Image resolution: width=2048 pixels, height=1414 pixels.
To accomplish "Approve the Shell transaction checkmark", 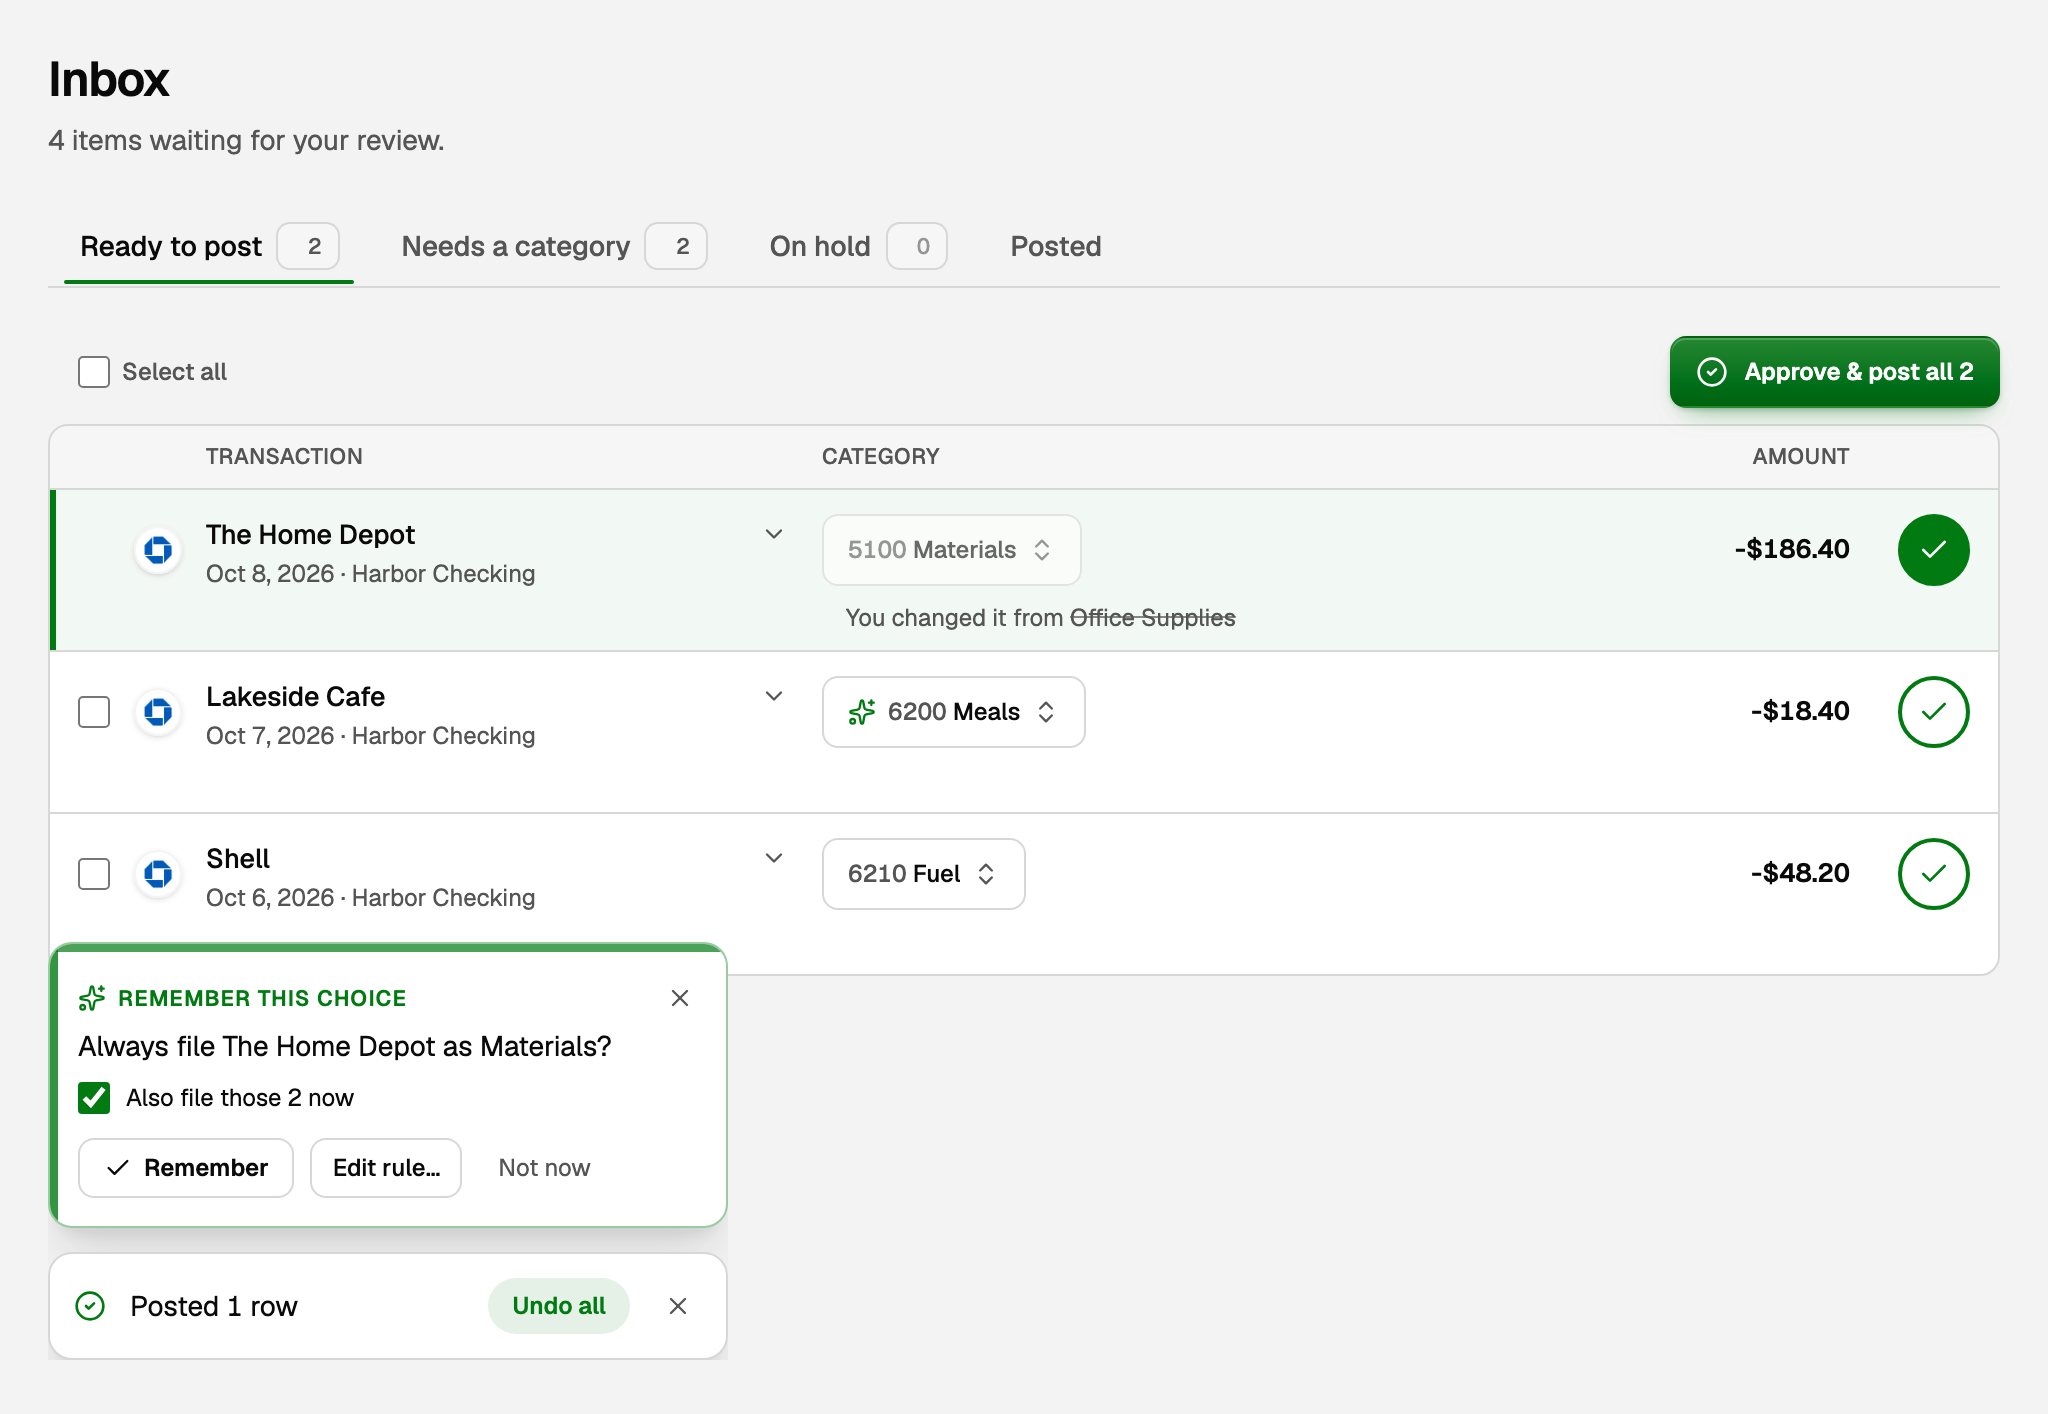I will 1933,874.
